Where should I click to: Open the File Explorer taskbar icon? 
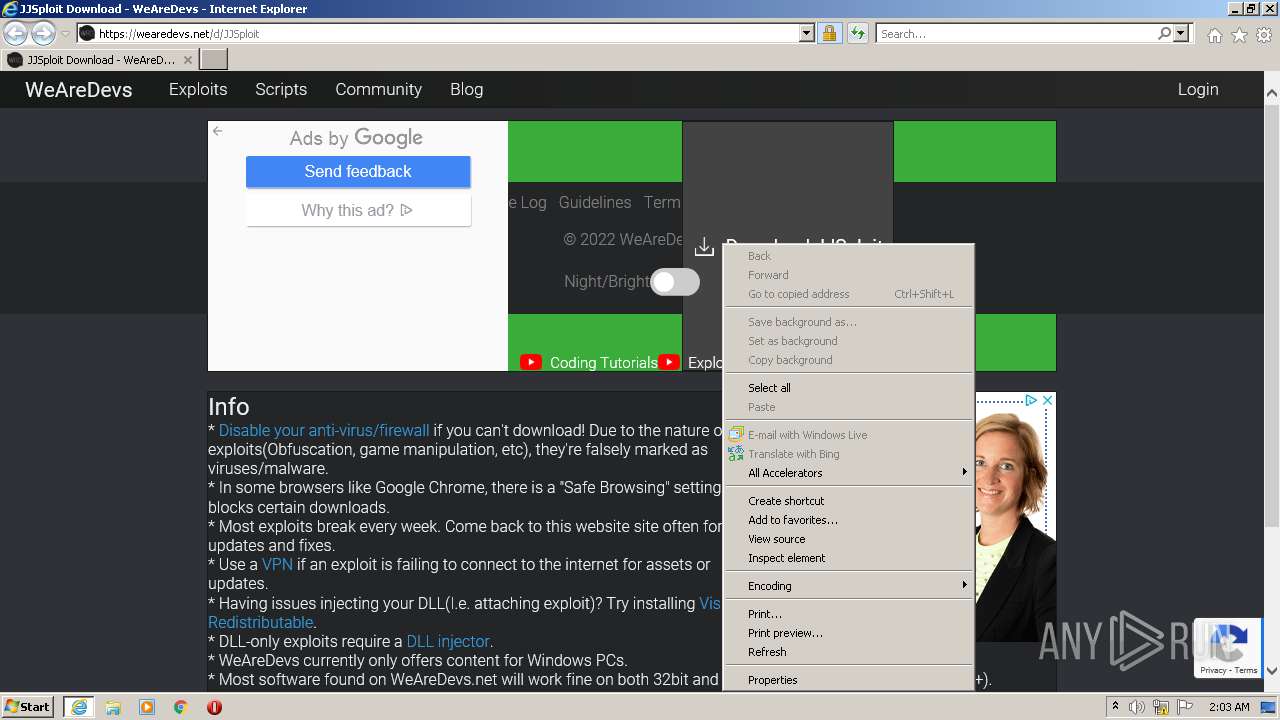113,707
